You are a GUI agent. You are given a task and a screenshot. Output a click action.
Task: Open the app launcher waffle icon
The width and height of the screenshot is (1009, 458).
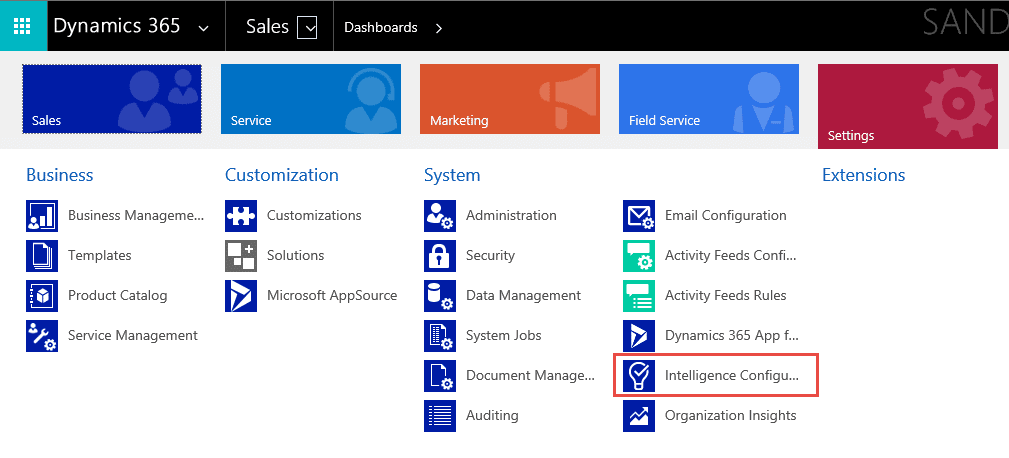[23, 26]
